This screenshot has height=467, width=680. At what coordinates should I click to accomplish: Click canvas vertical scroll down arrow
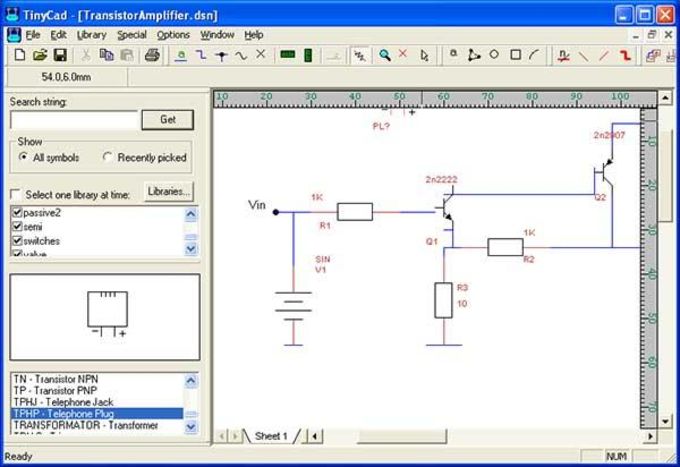[x=665, y=421]
